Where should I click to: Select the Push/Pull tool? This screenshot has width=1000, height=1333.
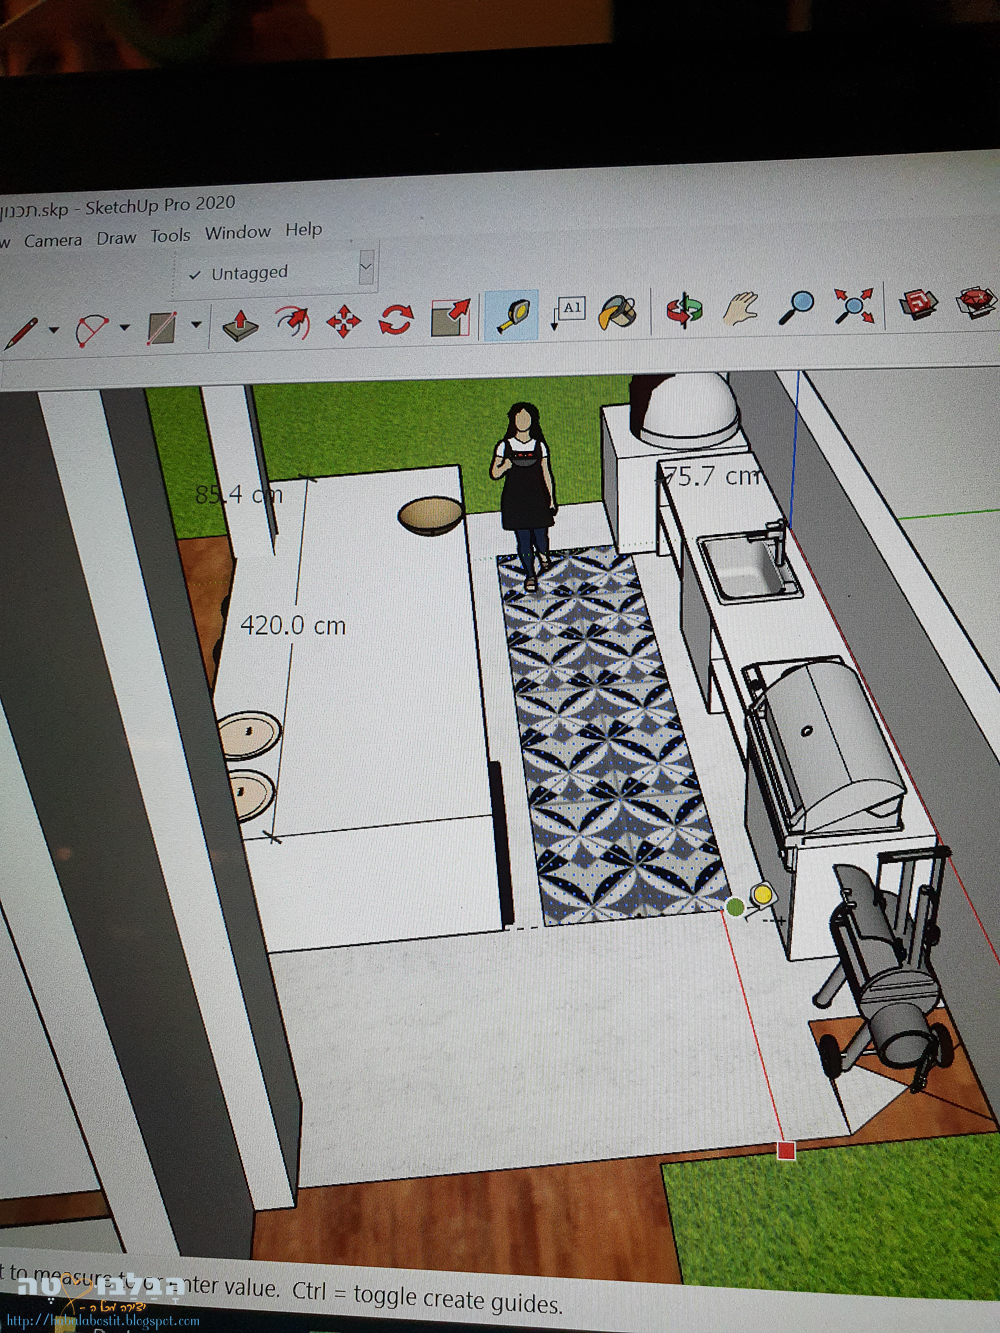[x=240, y=324]
